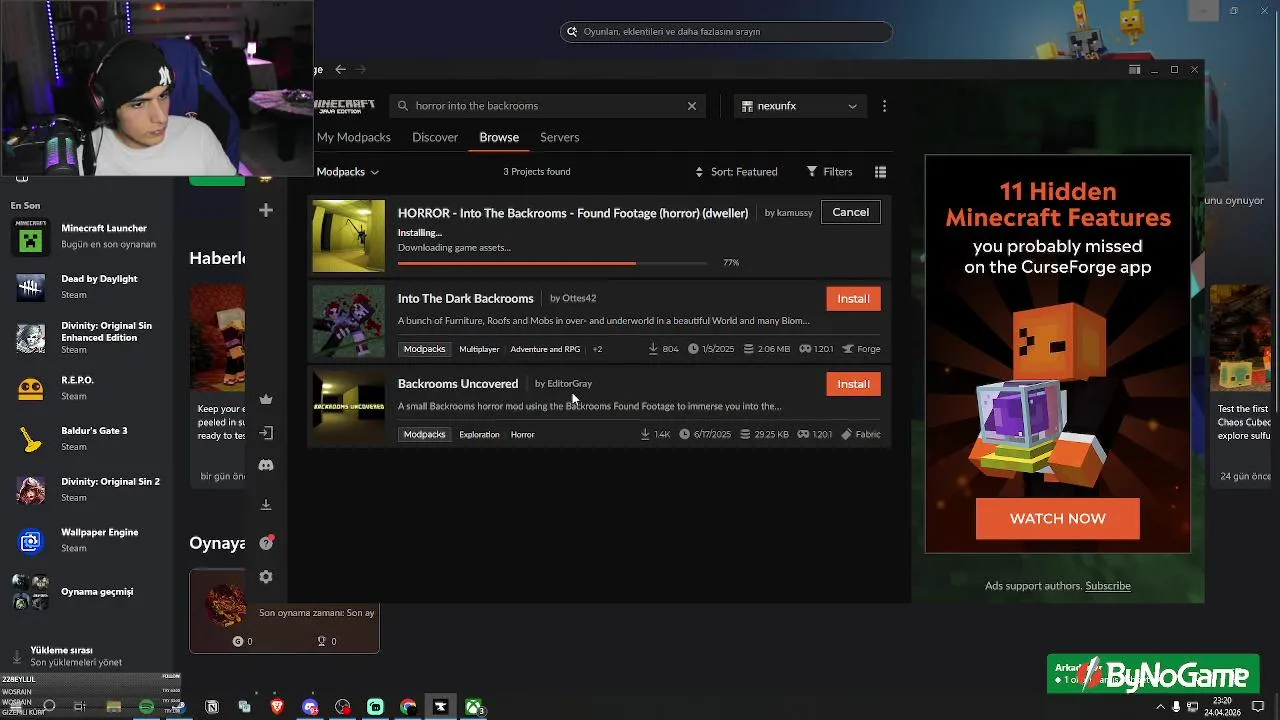Select Divinity: Original Sin Enhanced Edition entry
This screenshot has width=1280, height=720.
pos(88,338)
